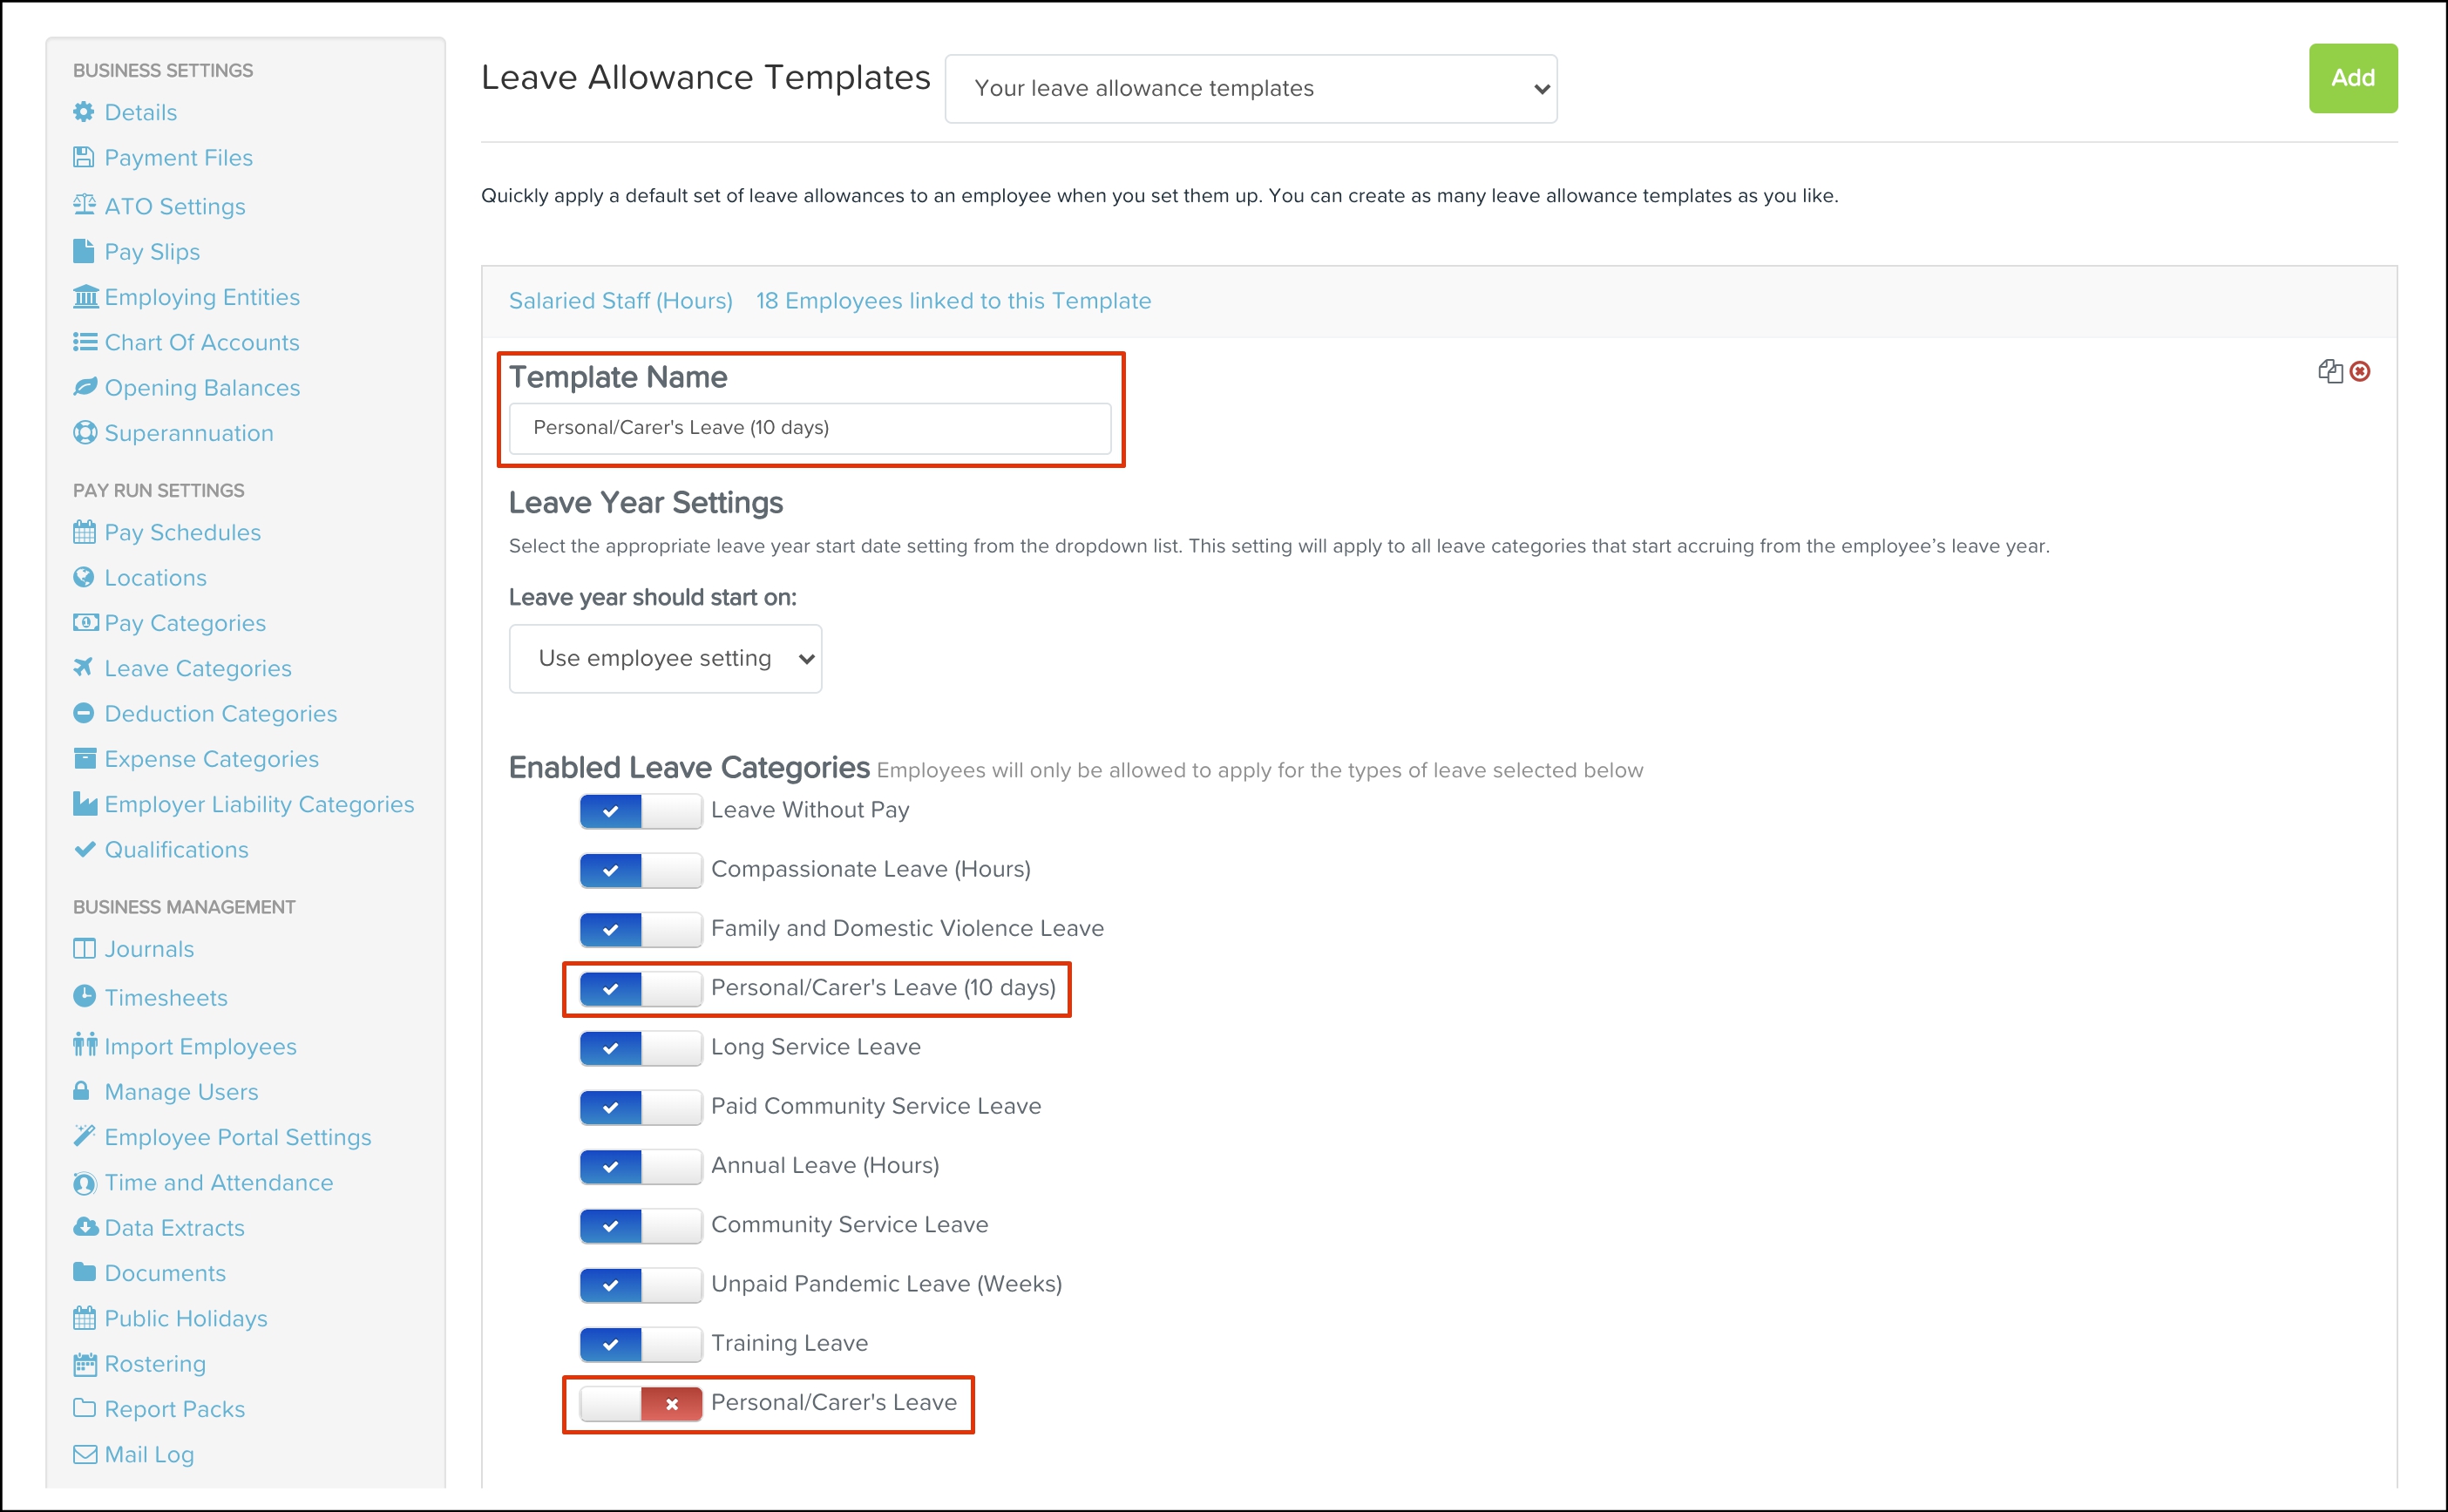This screenshot has width=2448, height=1512.
Task: Click the Template Name text field
Action: pyautogui.click(x=809, y=428)
